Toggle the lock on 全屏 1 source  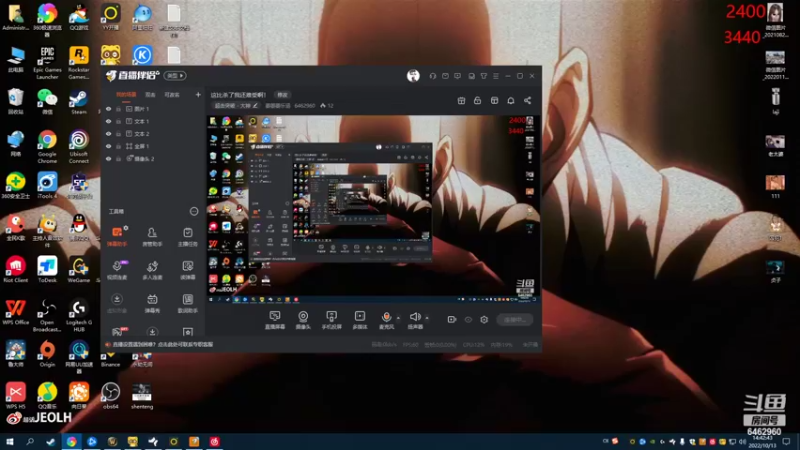coord(118,146)
